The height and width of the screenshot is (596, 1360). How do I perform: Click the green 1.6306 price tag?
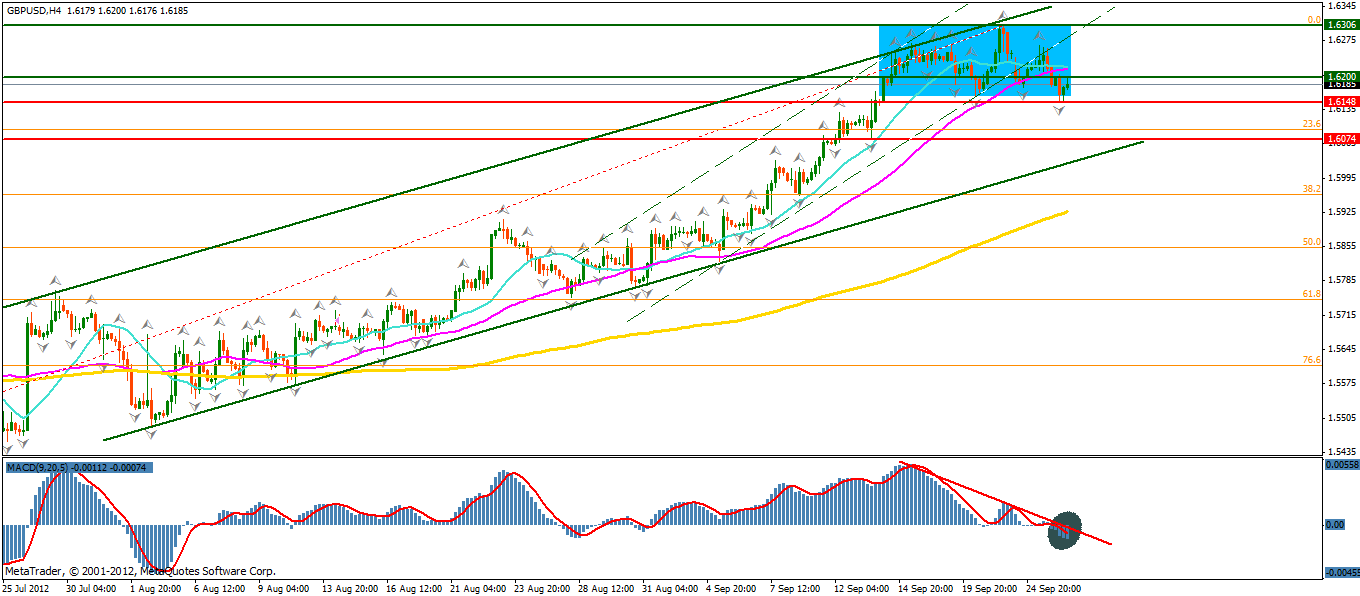tap(1339, 24)
